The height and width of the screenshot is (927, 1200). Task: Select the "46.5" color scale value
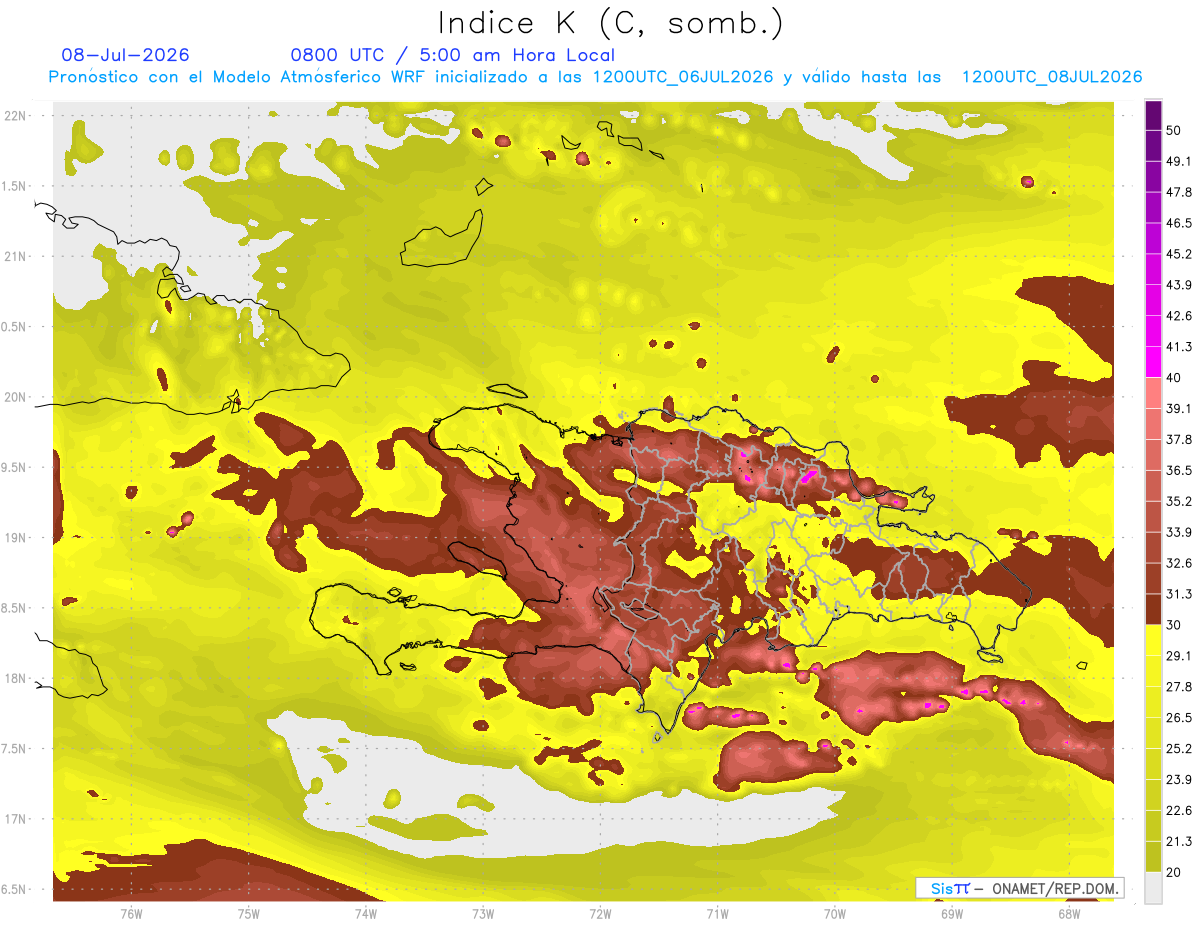coord(1179,222)
